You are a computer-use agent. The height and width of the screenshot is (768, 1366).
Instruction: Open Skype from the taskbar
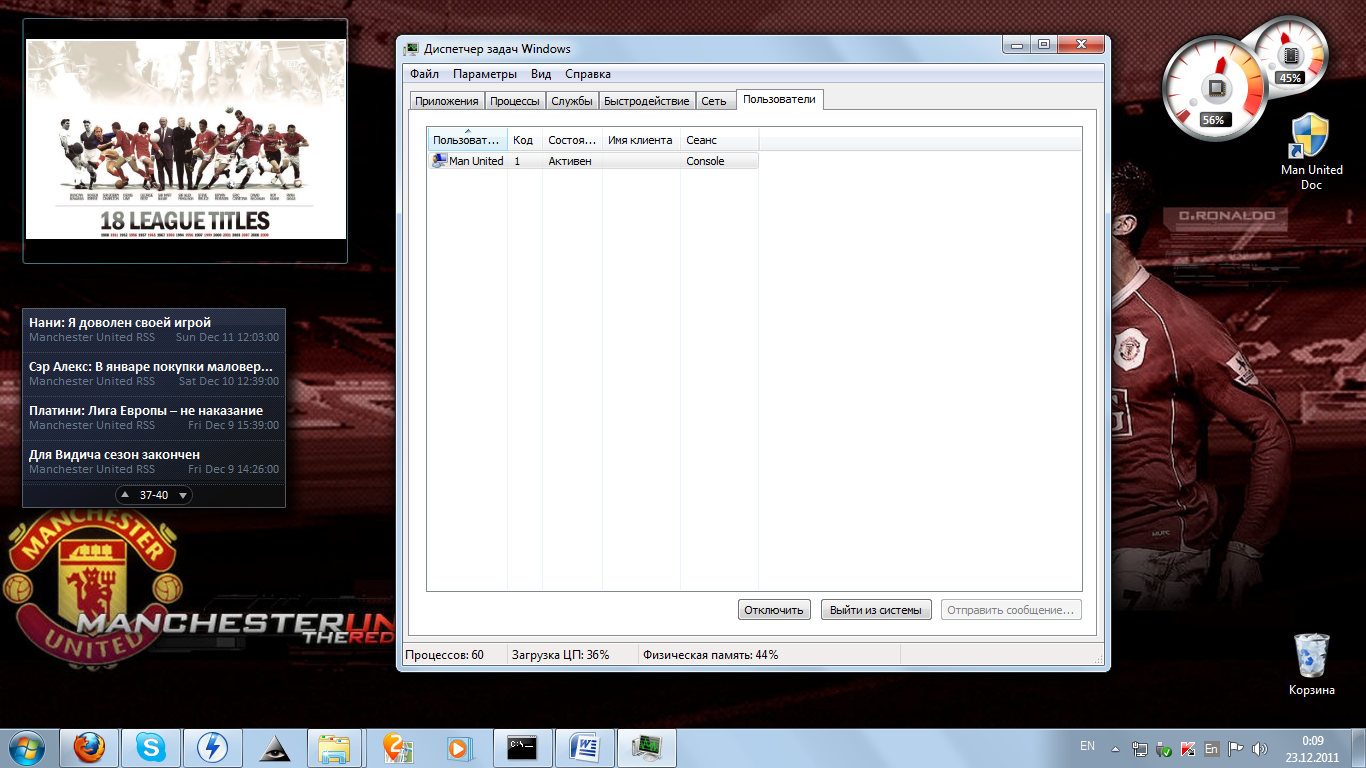(x=151, y=747)
